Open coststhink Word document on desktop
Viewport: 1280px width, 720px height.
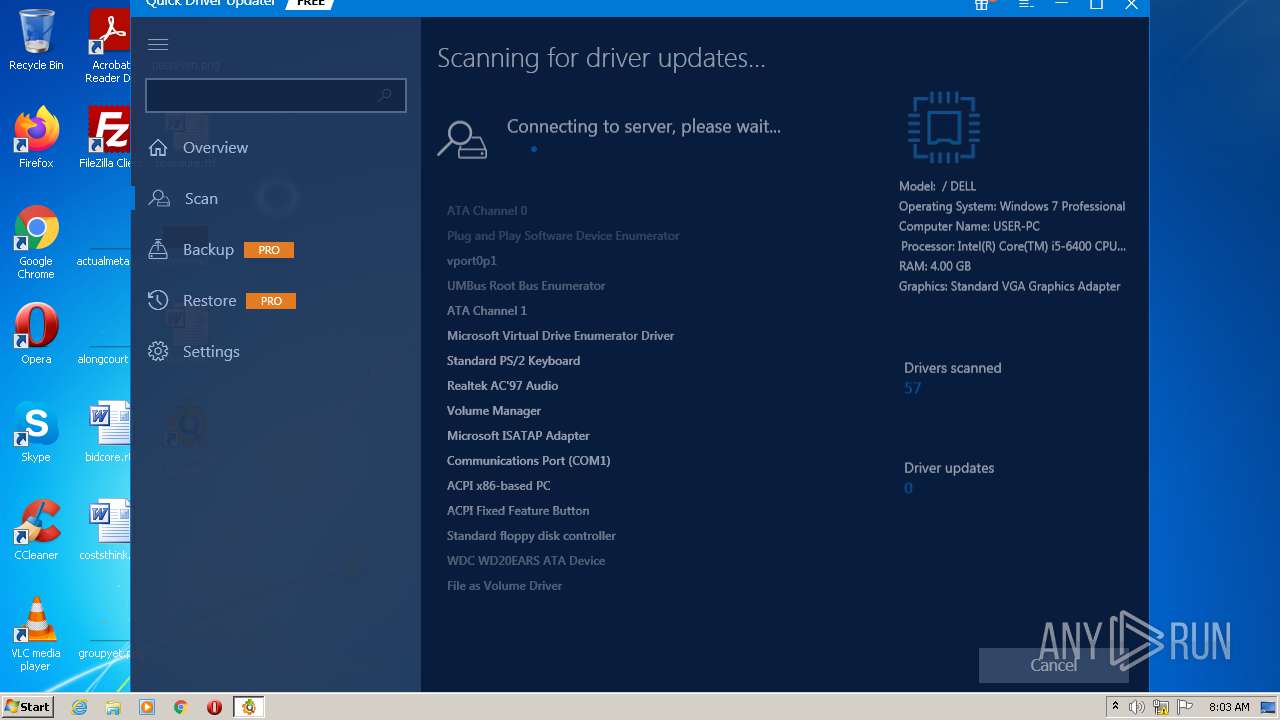(106, 530)
